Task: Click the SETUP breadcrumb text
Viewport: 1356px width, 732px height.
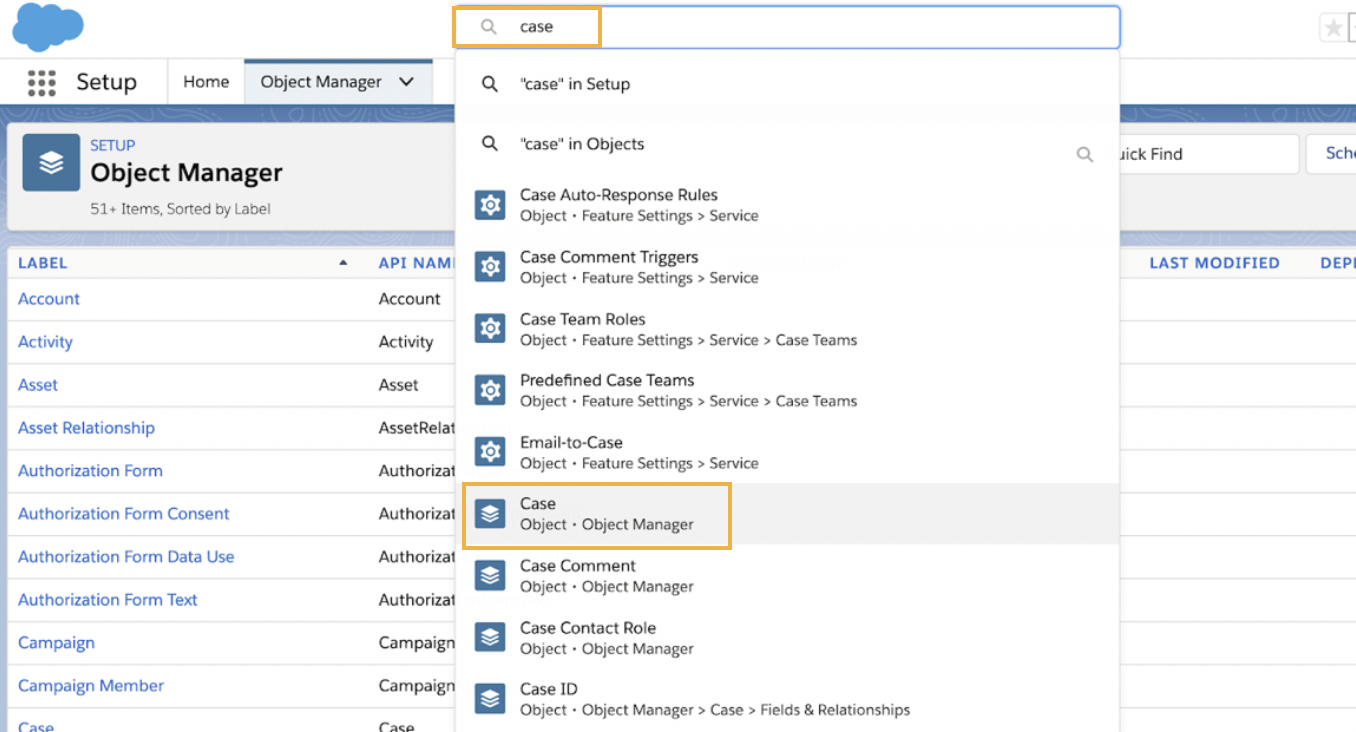Action: tap(112, 146)
